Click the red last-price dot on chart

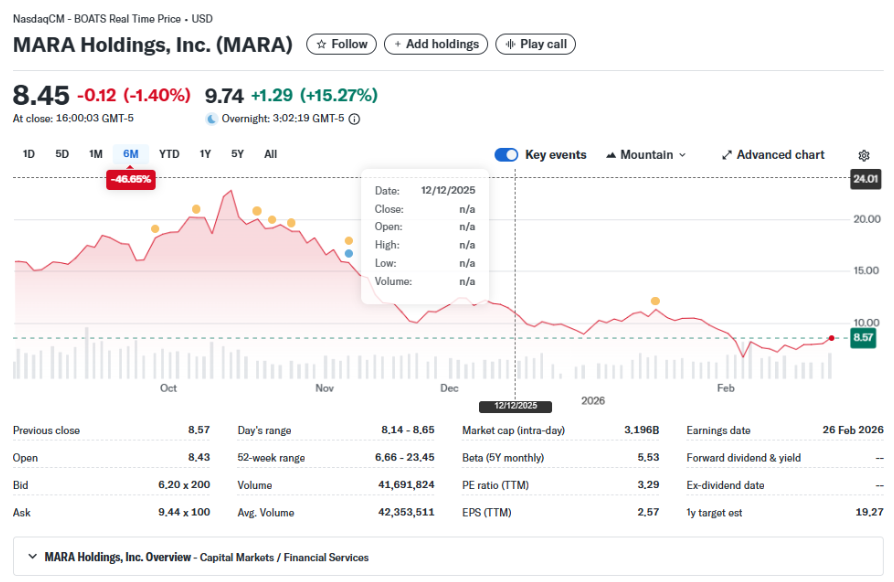[831, 338]
